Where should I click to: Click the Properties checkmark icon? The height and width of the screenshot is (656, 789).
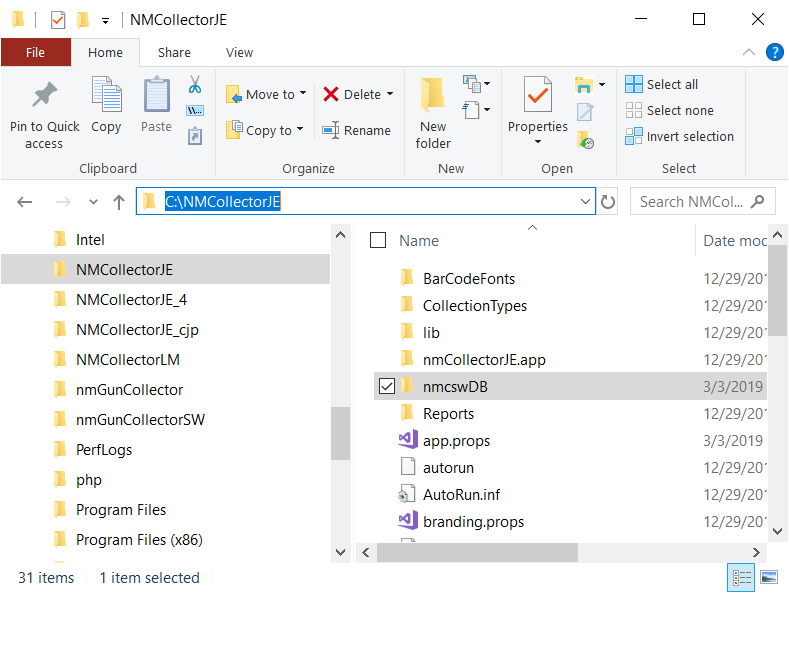(537, 94)
